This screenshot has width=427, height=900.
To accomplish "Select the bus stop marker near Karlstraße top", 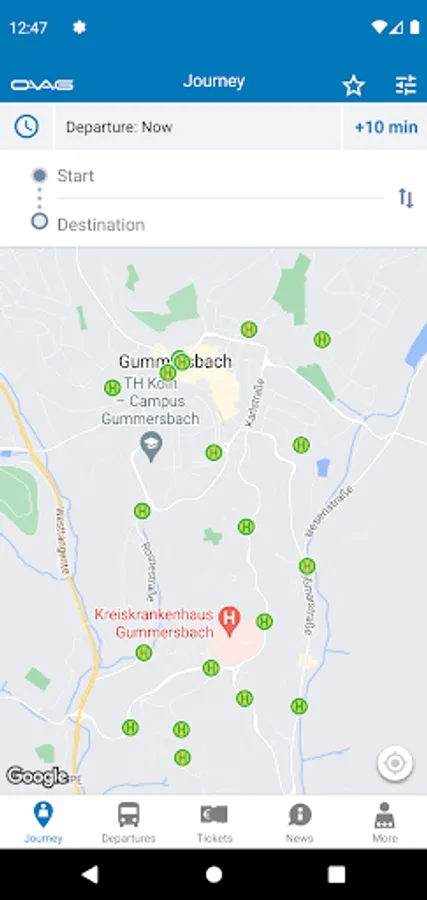I will (249, 329).
